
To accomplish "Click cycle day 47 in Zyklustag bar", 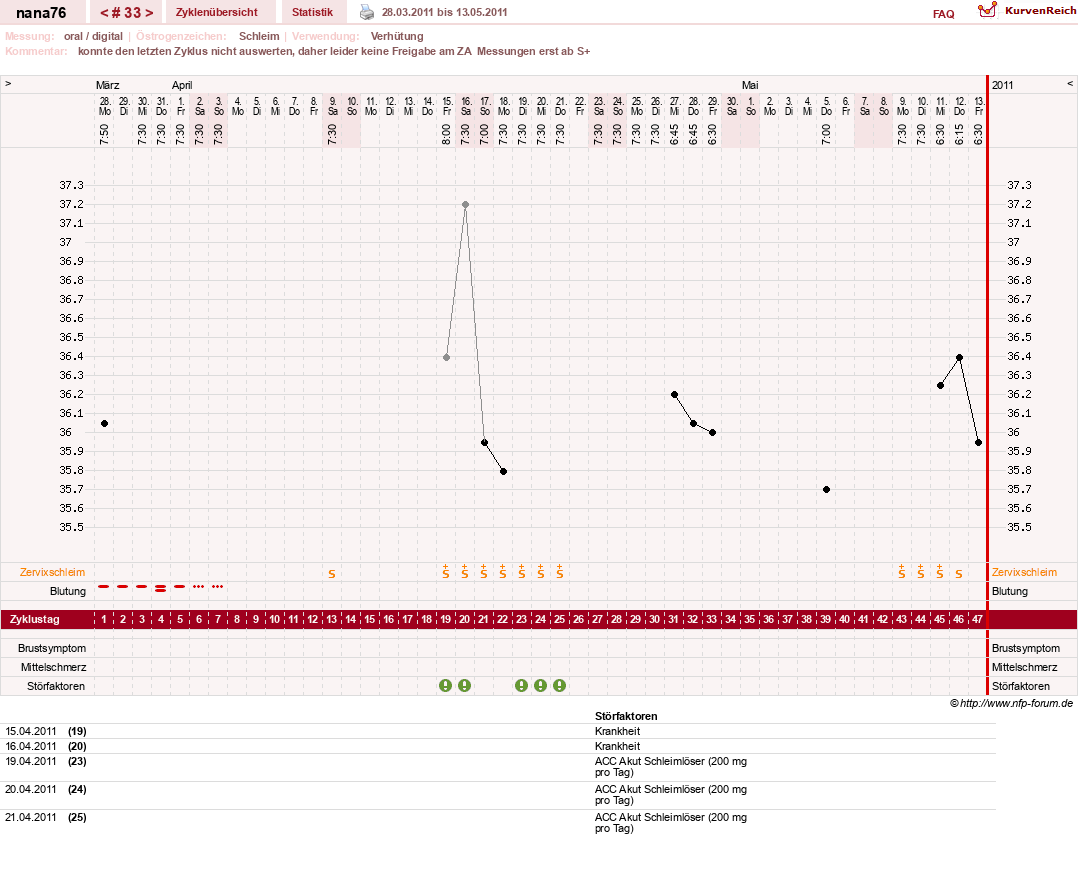I will [x=977, y=619].
